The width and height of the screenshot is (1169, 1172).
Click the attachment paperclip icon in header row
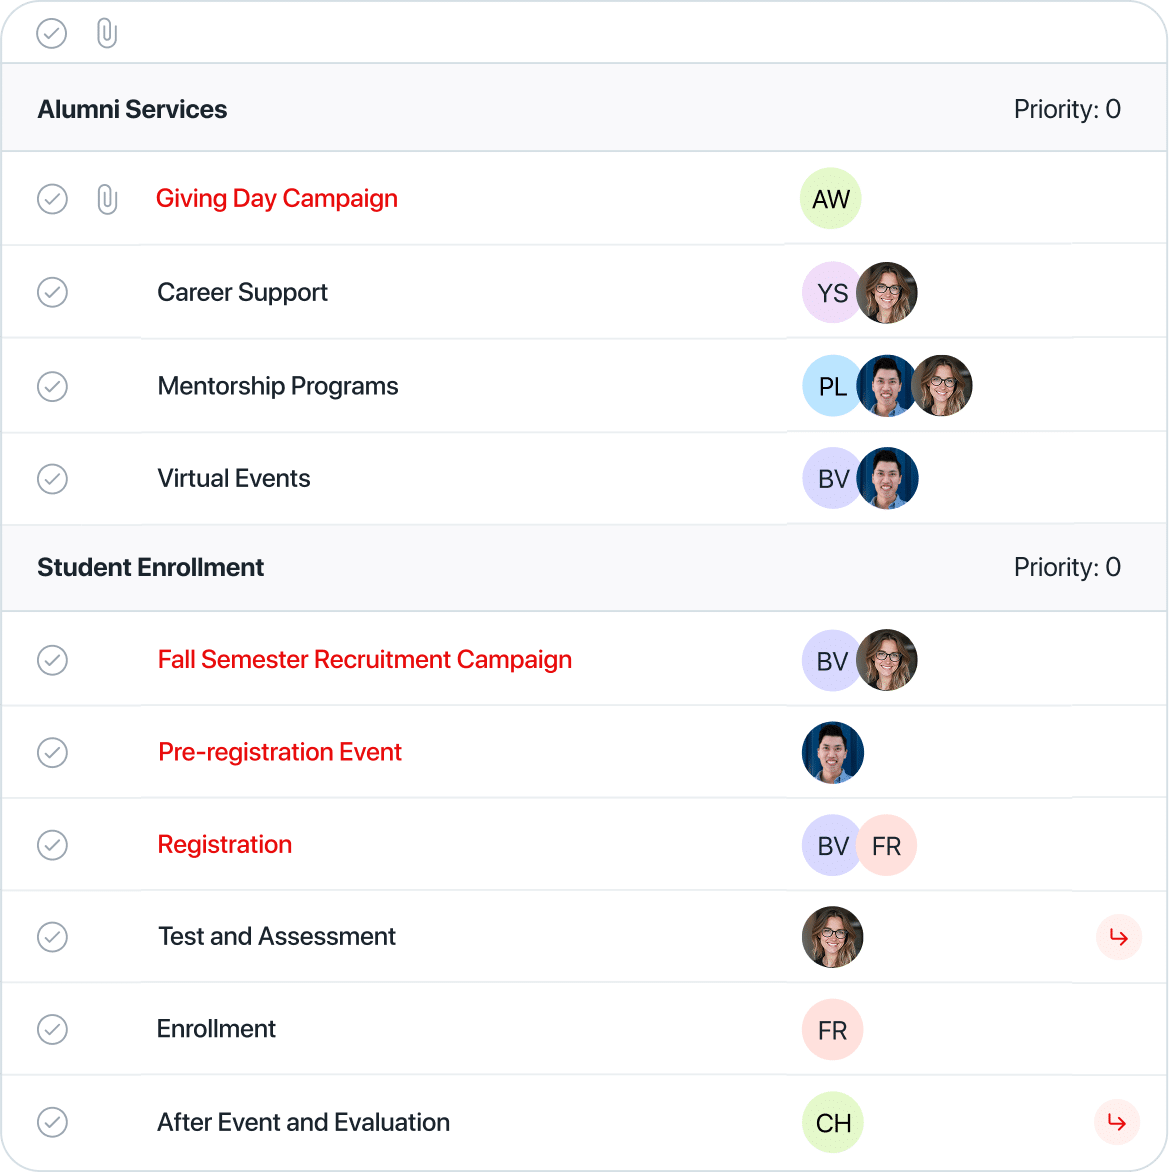coord(107,34)
